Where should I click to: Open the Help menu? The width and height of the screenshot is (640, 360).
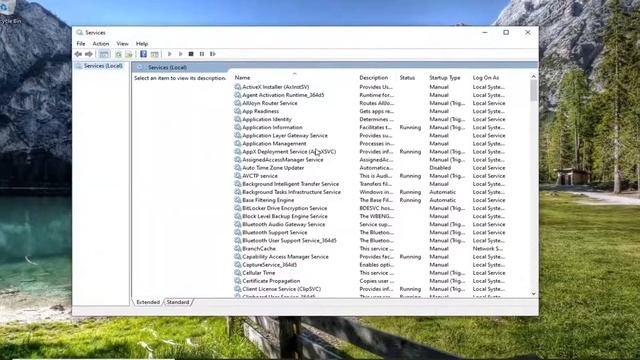[142, 44]
